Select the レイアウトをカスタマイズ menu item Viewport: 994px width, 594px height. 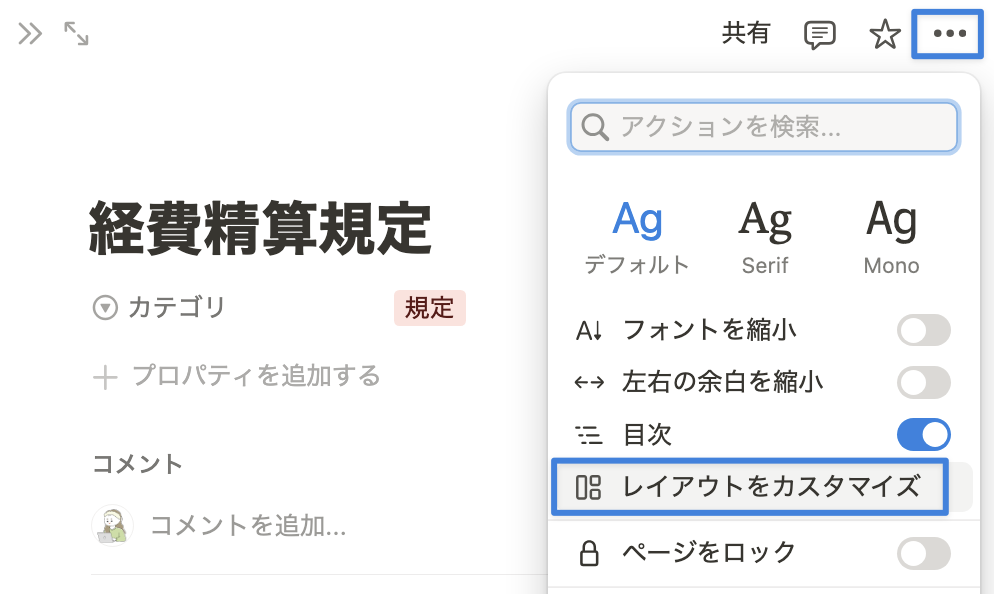pos(750,487)
